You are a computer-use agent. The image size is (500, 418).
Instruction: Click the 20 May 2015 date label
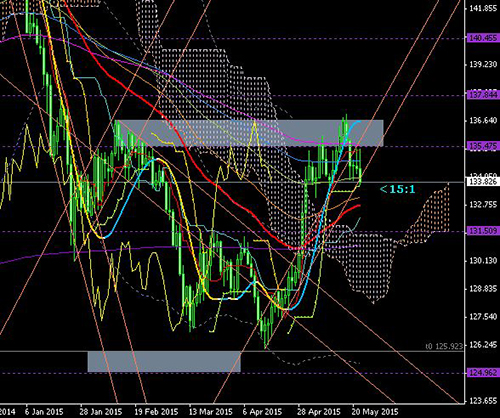(x=374, y=411)
